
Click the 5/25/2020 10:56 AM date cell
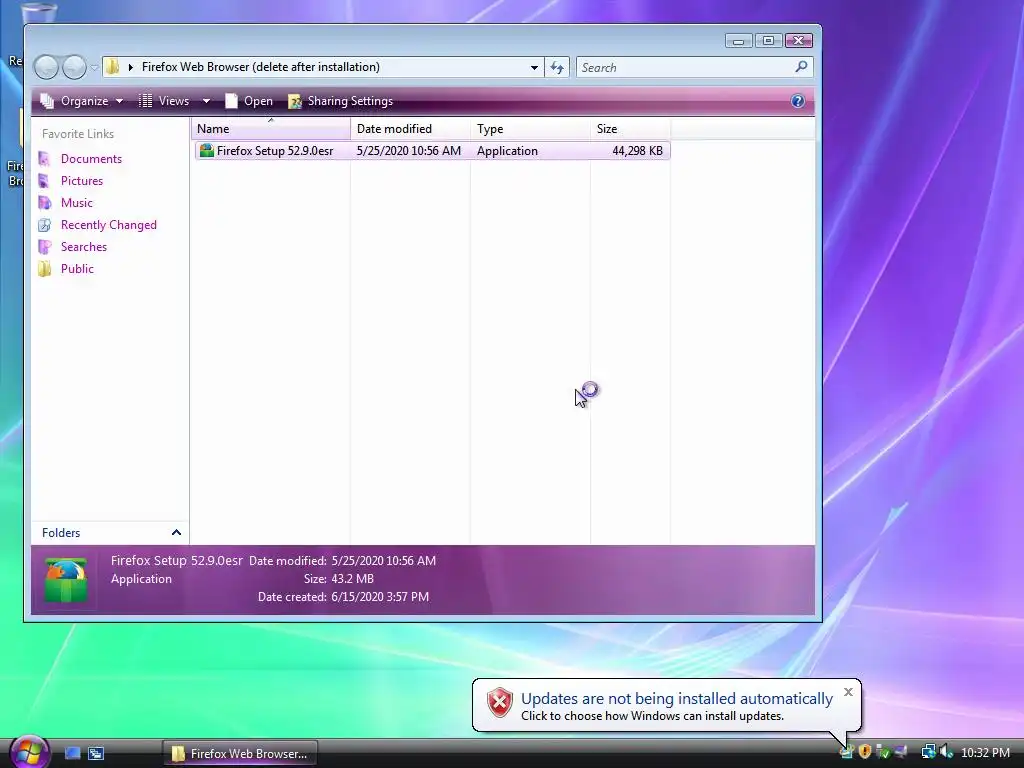(x=409, y=151)
